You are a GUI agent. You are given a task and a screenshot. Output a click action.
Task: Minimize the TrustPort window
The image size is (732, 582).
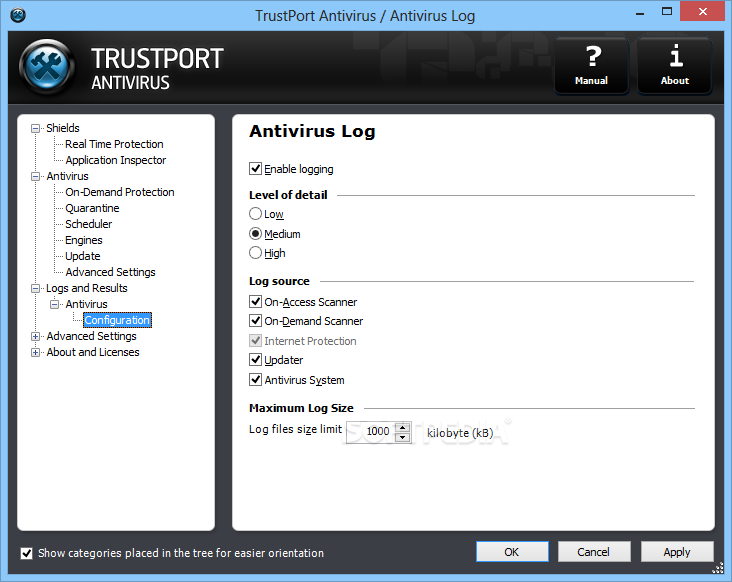tap(640, 13)
